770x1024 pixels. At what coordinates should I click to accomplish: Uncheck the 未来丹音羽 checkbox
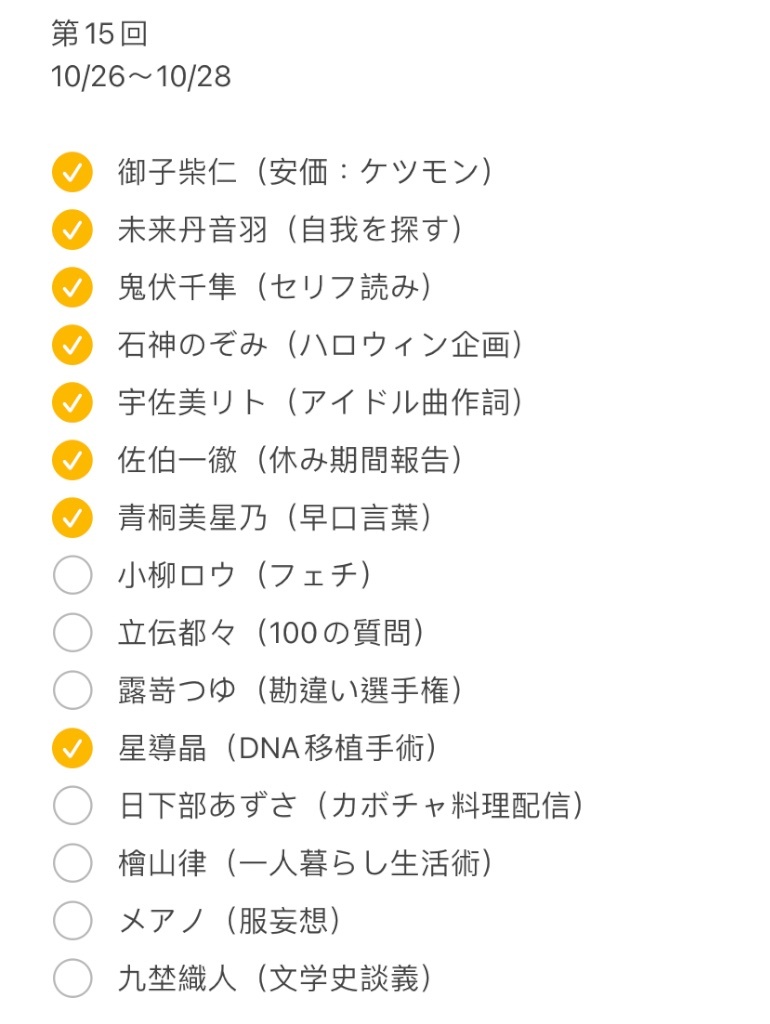pos(72,230)
